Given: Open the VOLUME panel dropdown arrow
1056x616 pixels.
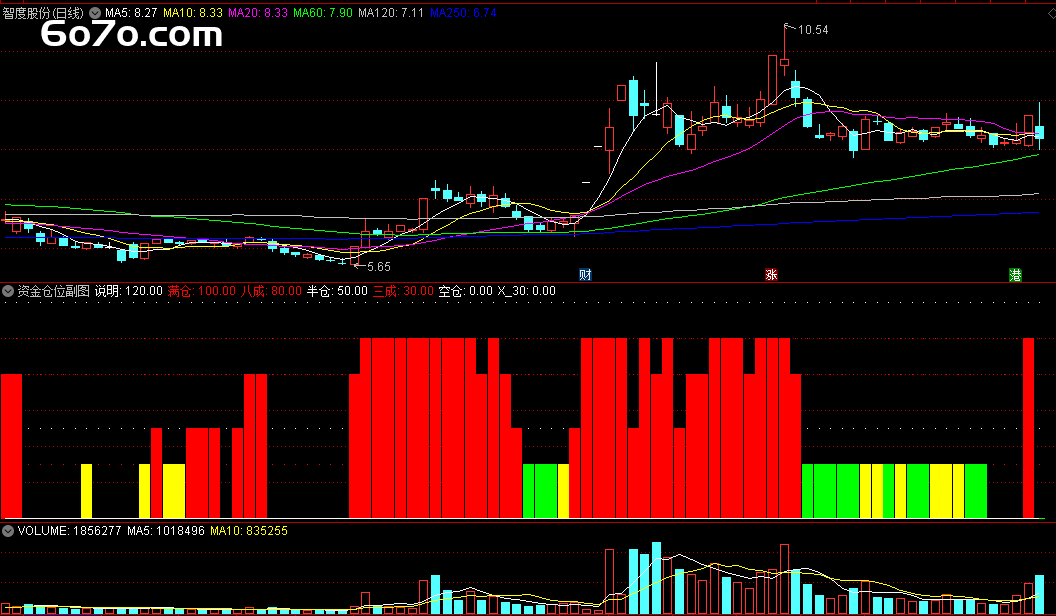Looking at the screenshot, I should tap(8, 531).
